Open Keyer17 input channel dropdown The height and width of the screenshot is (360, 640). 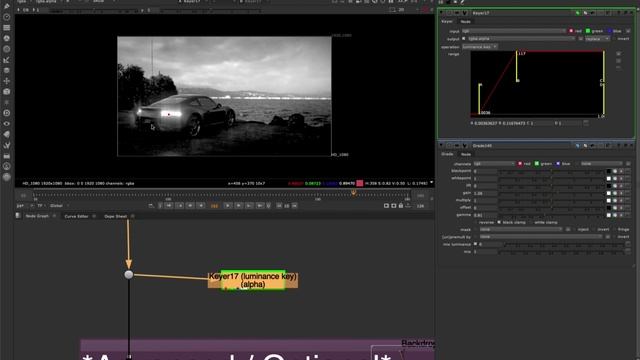tap(514, 31)
